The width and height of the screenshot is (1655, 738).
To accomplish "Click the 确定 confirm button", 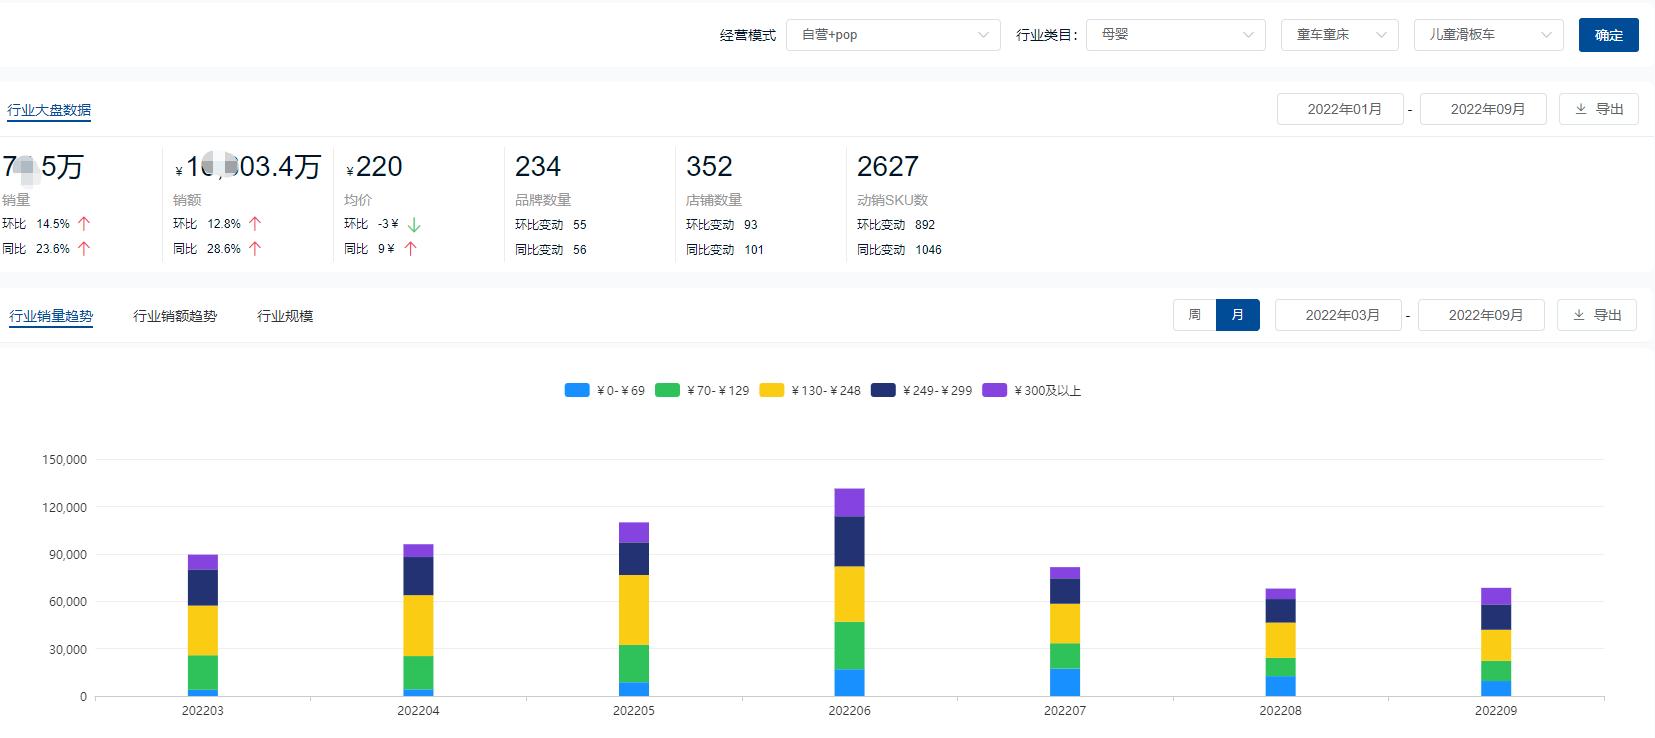I will 1608,35.
